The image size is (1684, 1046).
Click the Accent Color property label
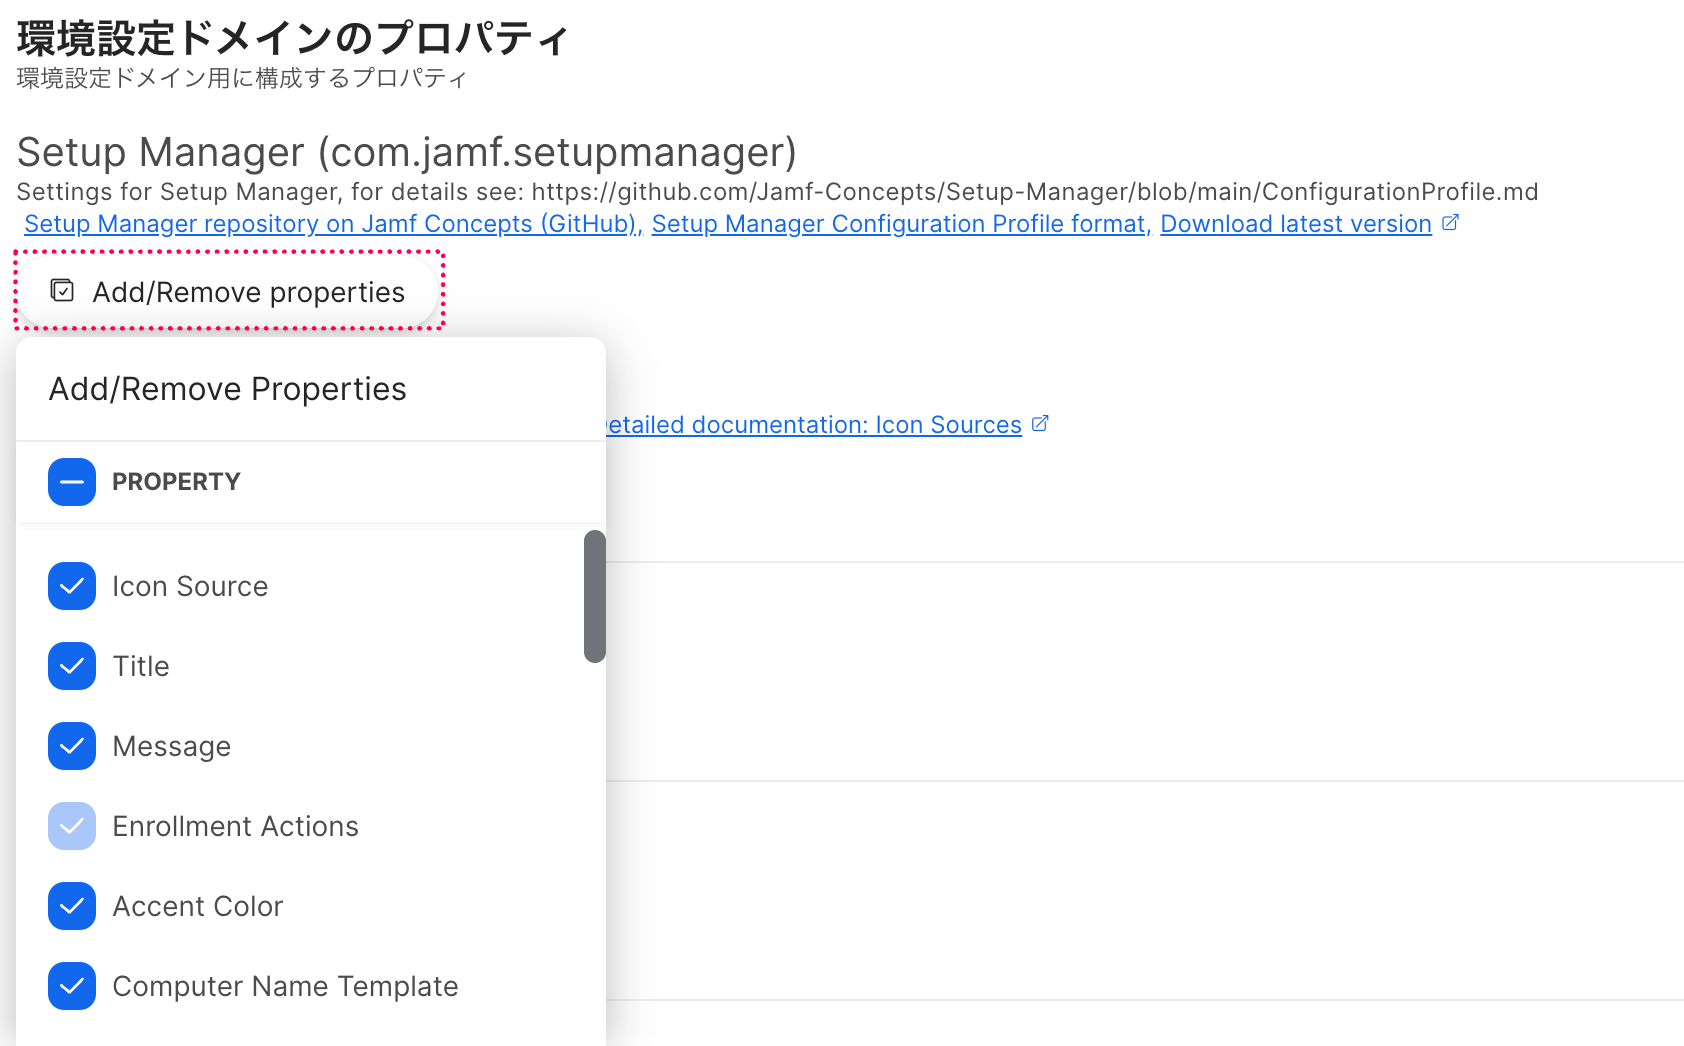pos(198,906)
